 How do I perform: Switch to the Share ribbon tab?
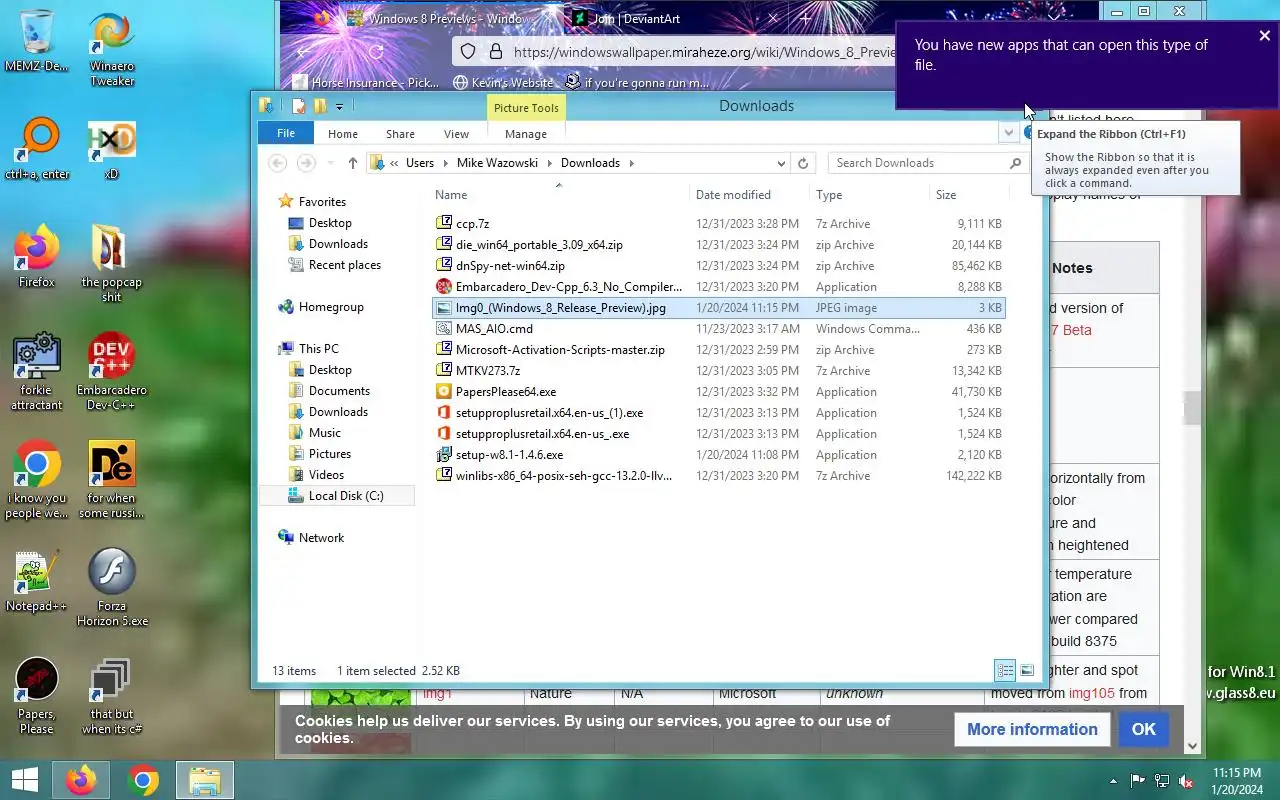400,134
